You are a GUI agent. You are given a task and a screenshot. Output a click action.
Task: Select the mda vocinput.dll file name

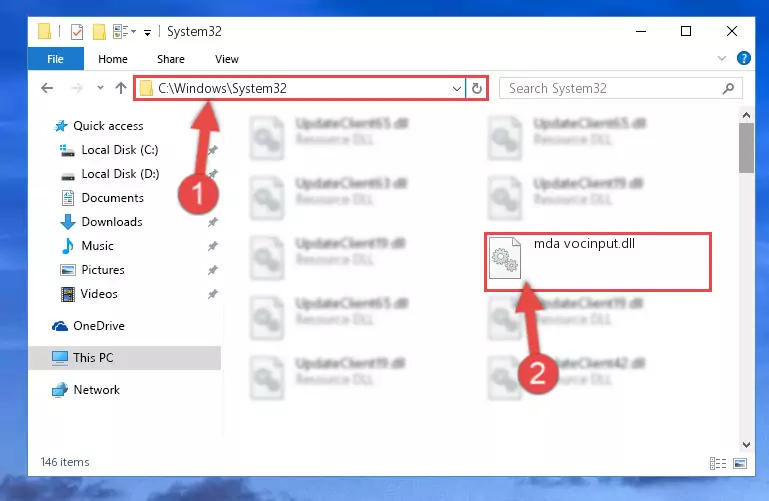click(584, 244)
